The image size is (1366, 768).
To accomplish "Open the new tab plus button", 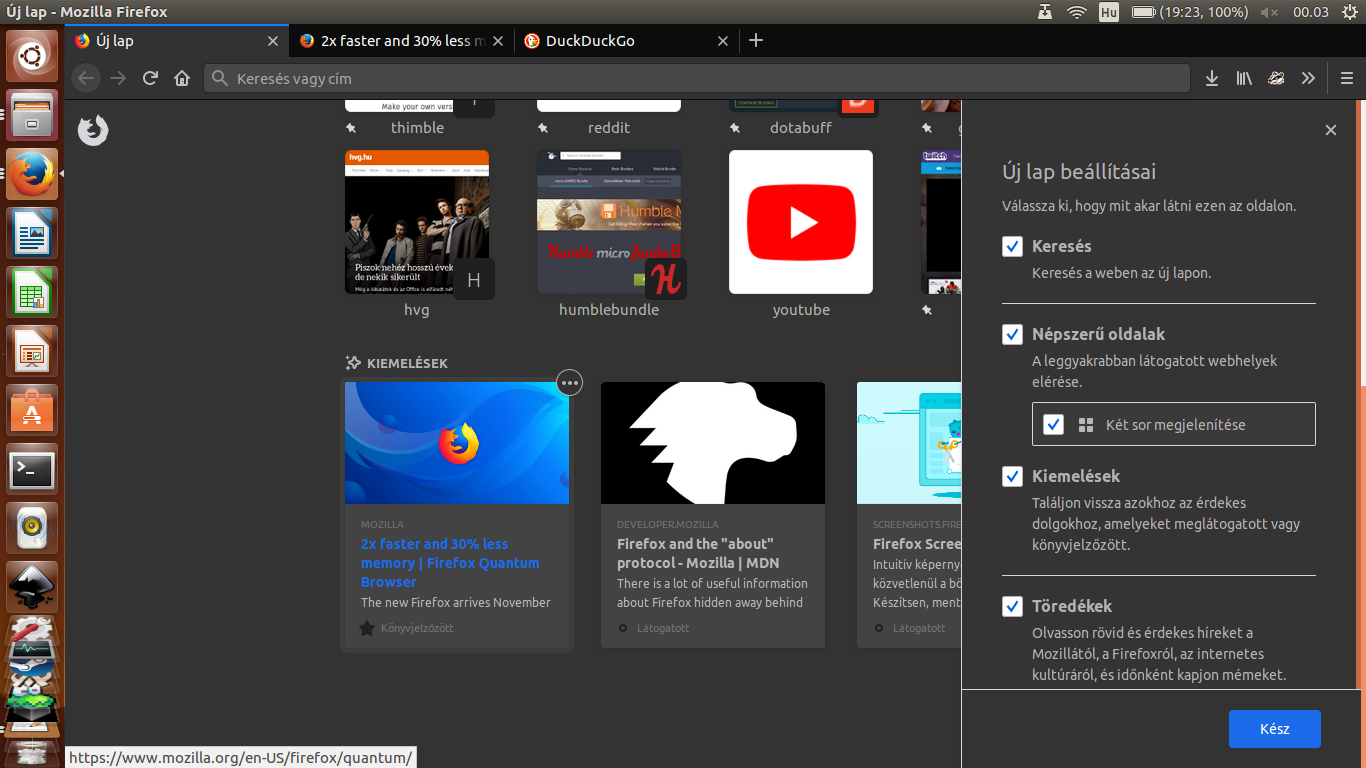I will (756, 40).
